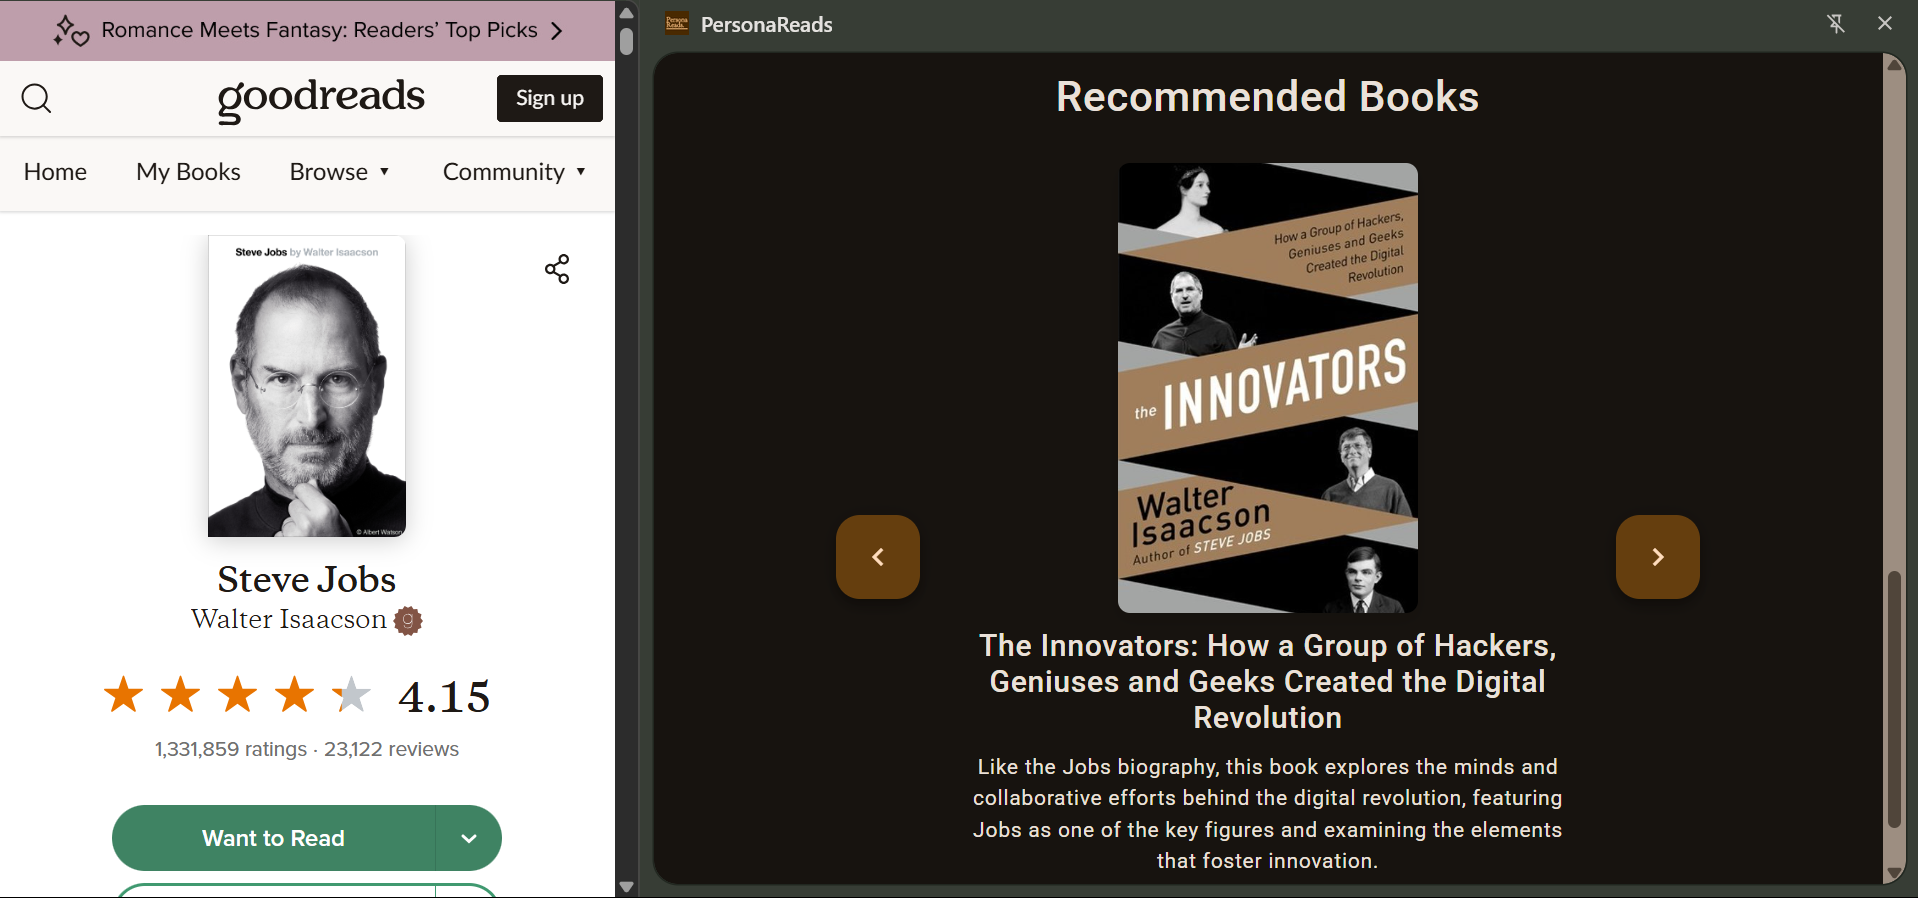
Task: Click the PersonaReads logo icon in panel header
Action: click(677, 24)
